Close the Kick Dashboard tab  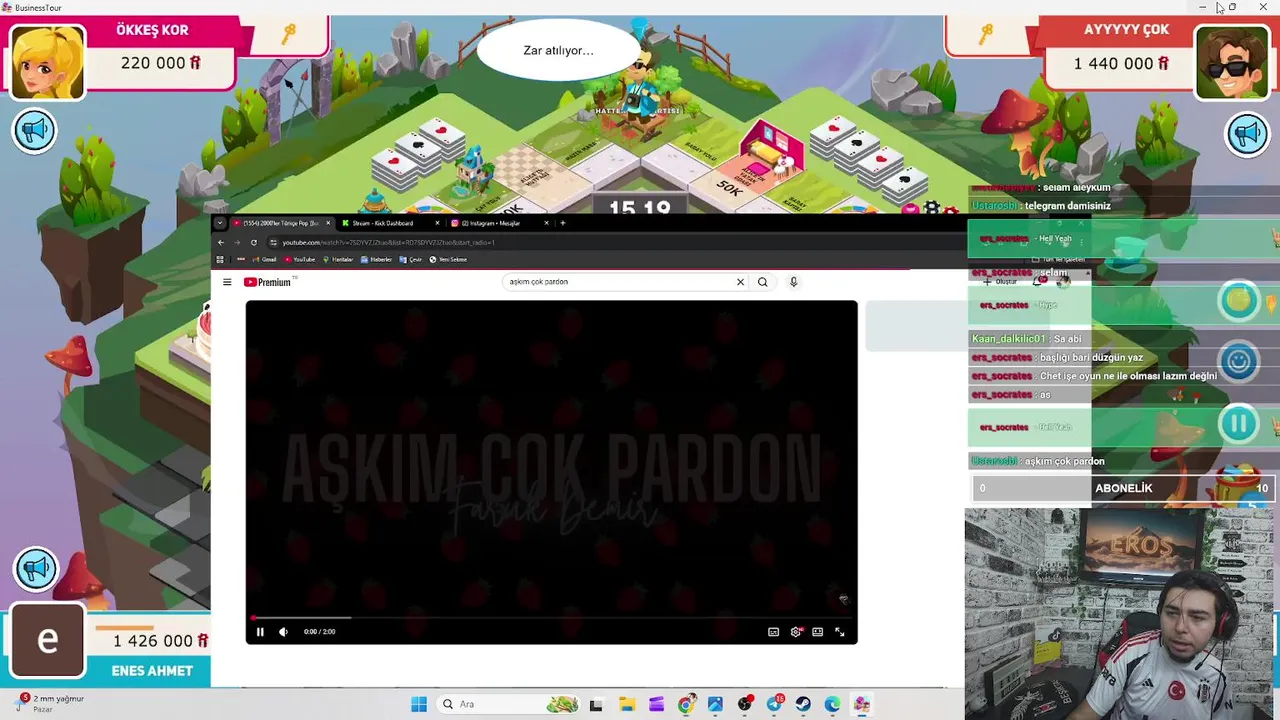coord(437,223)
